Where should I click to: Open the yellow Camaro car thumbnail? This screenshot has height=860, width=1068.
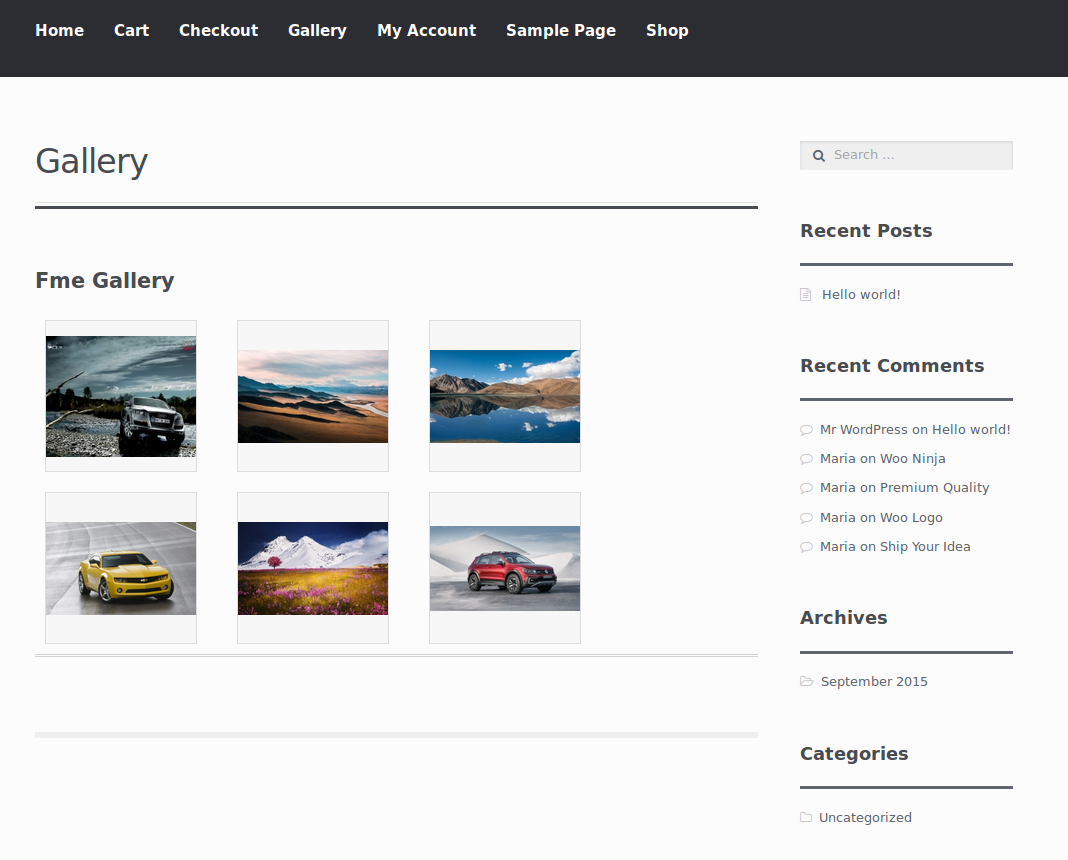click(121, 569)
